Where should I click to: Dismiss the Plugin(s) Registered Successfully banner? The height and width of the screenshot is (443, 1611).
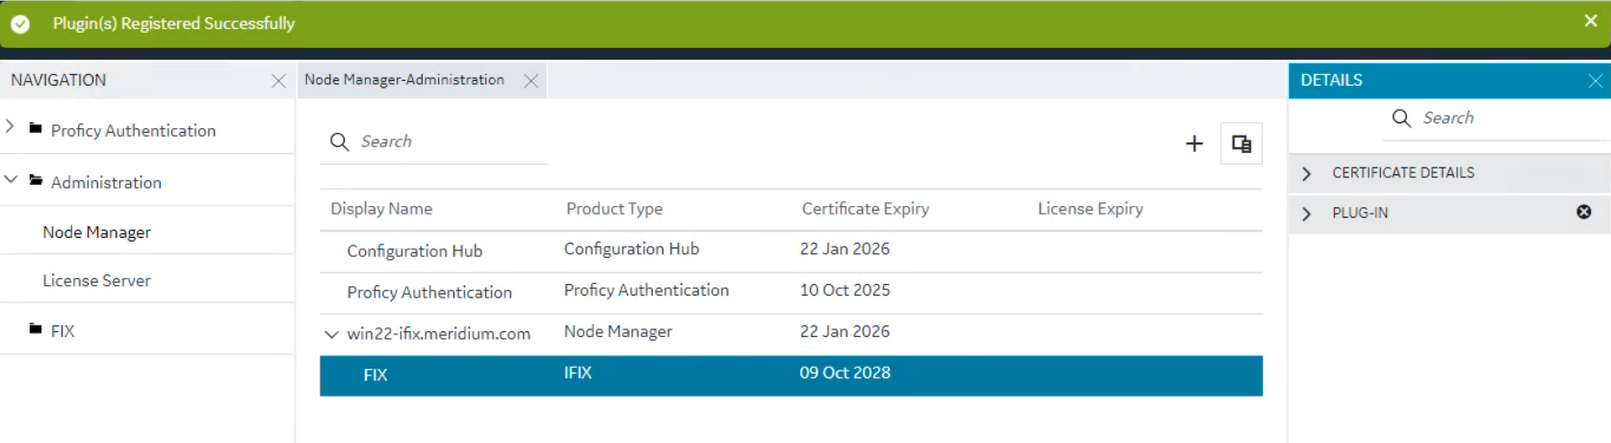tap(1590, 21)
